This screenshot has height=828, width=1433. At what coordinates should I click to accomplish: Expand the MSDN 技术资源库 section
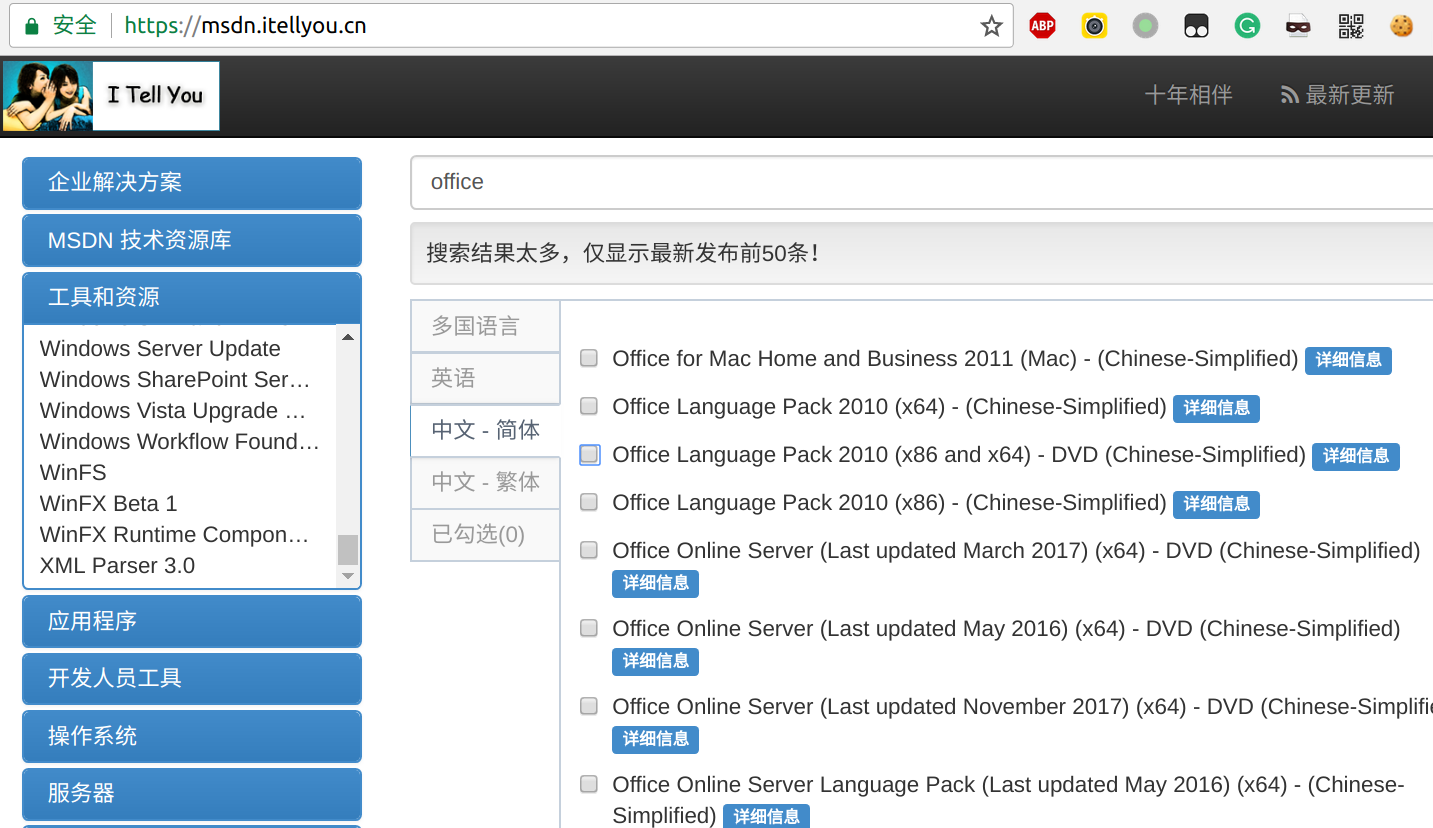pos(192,240)
